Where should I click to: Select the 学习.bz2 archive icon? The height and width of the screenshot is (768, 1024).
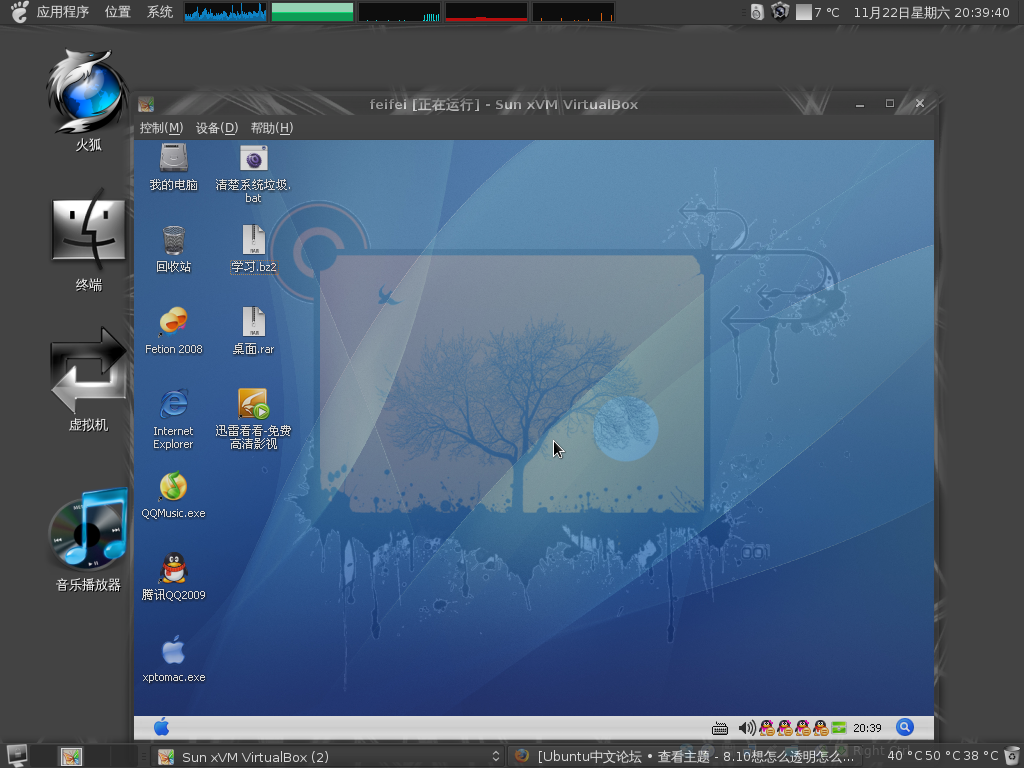253,240
